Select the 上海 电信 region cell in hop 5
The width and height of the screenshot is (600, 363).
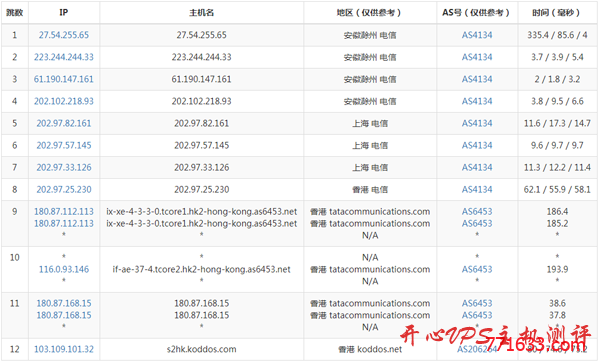pyautogui.click(x=370, y=124)
